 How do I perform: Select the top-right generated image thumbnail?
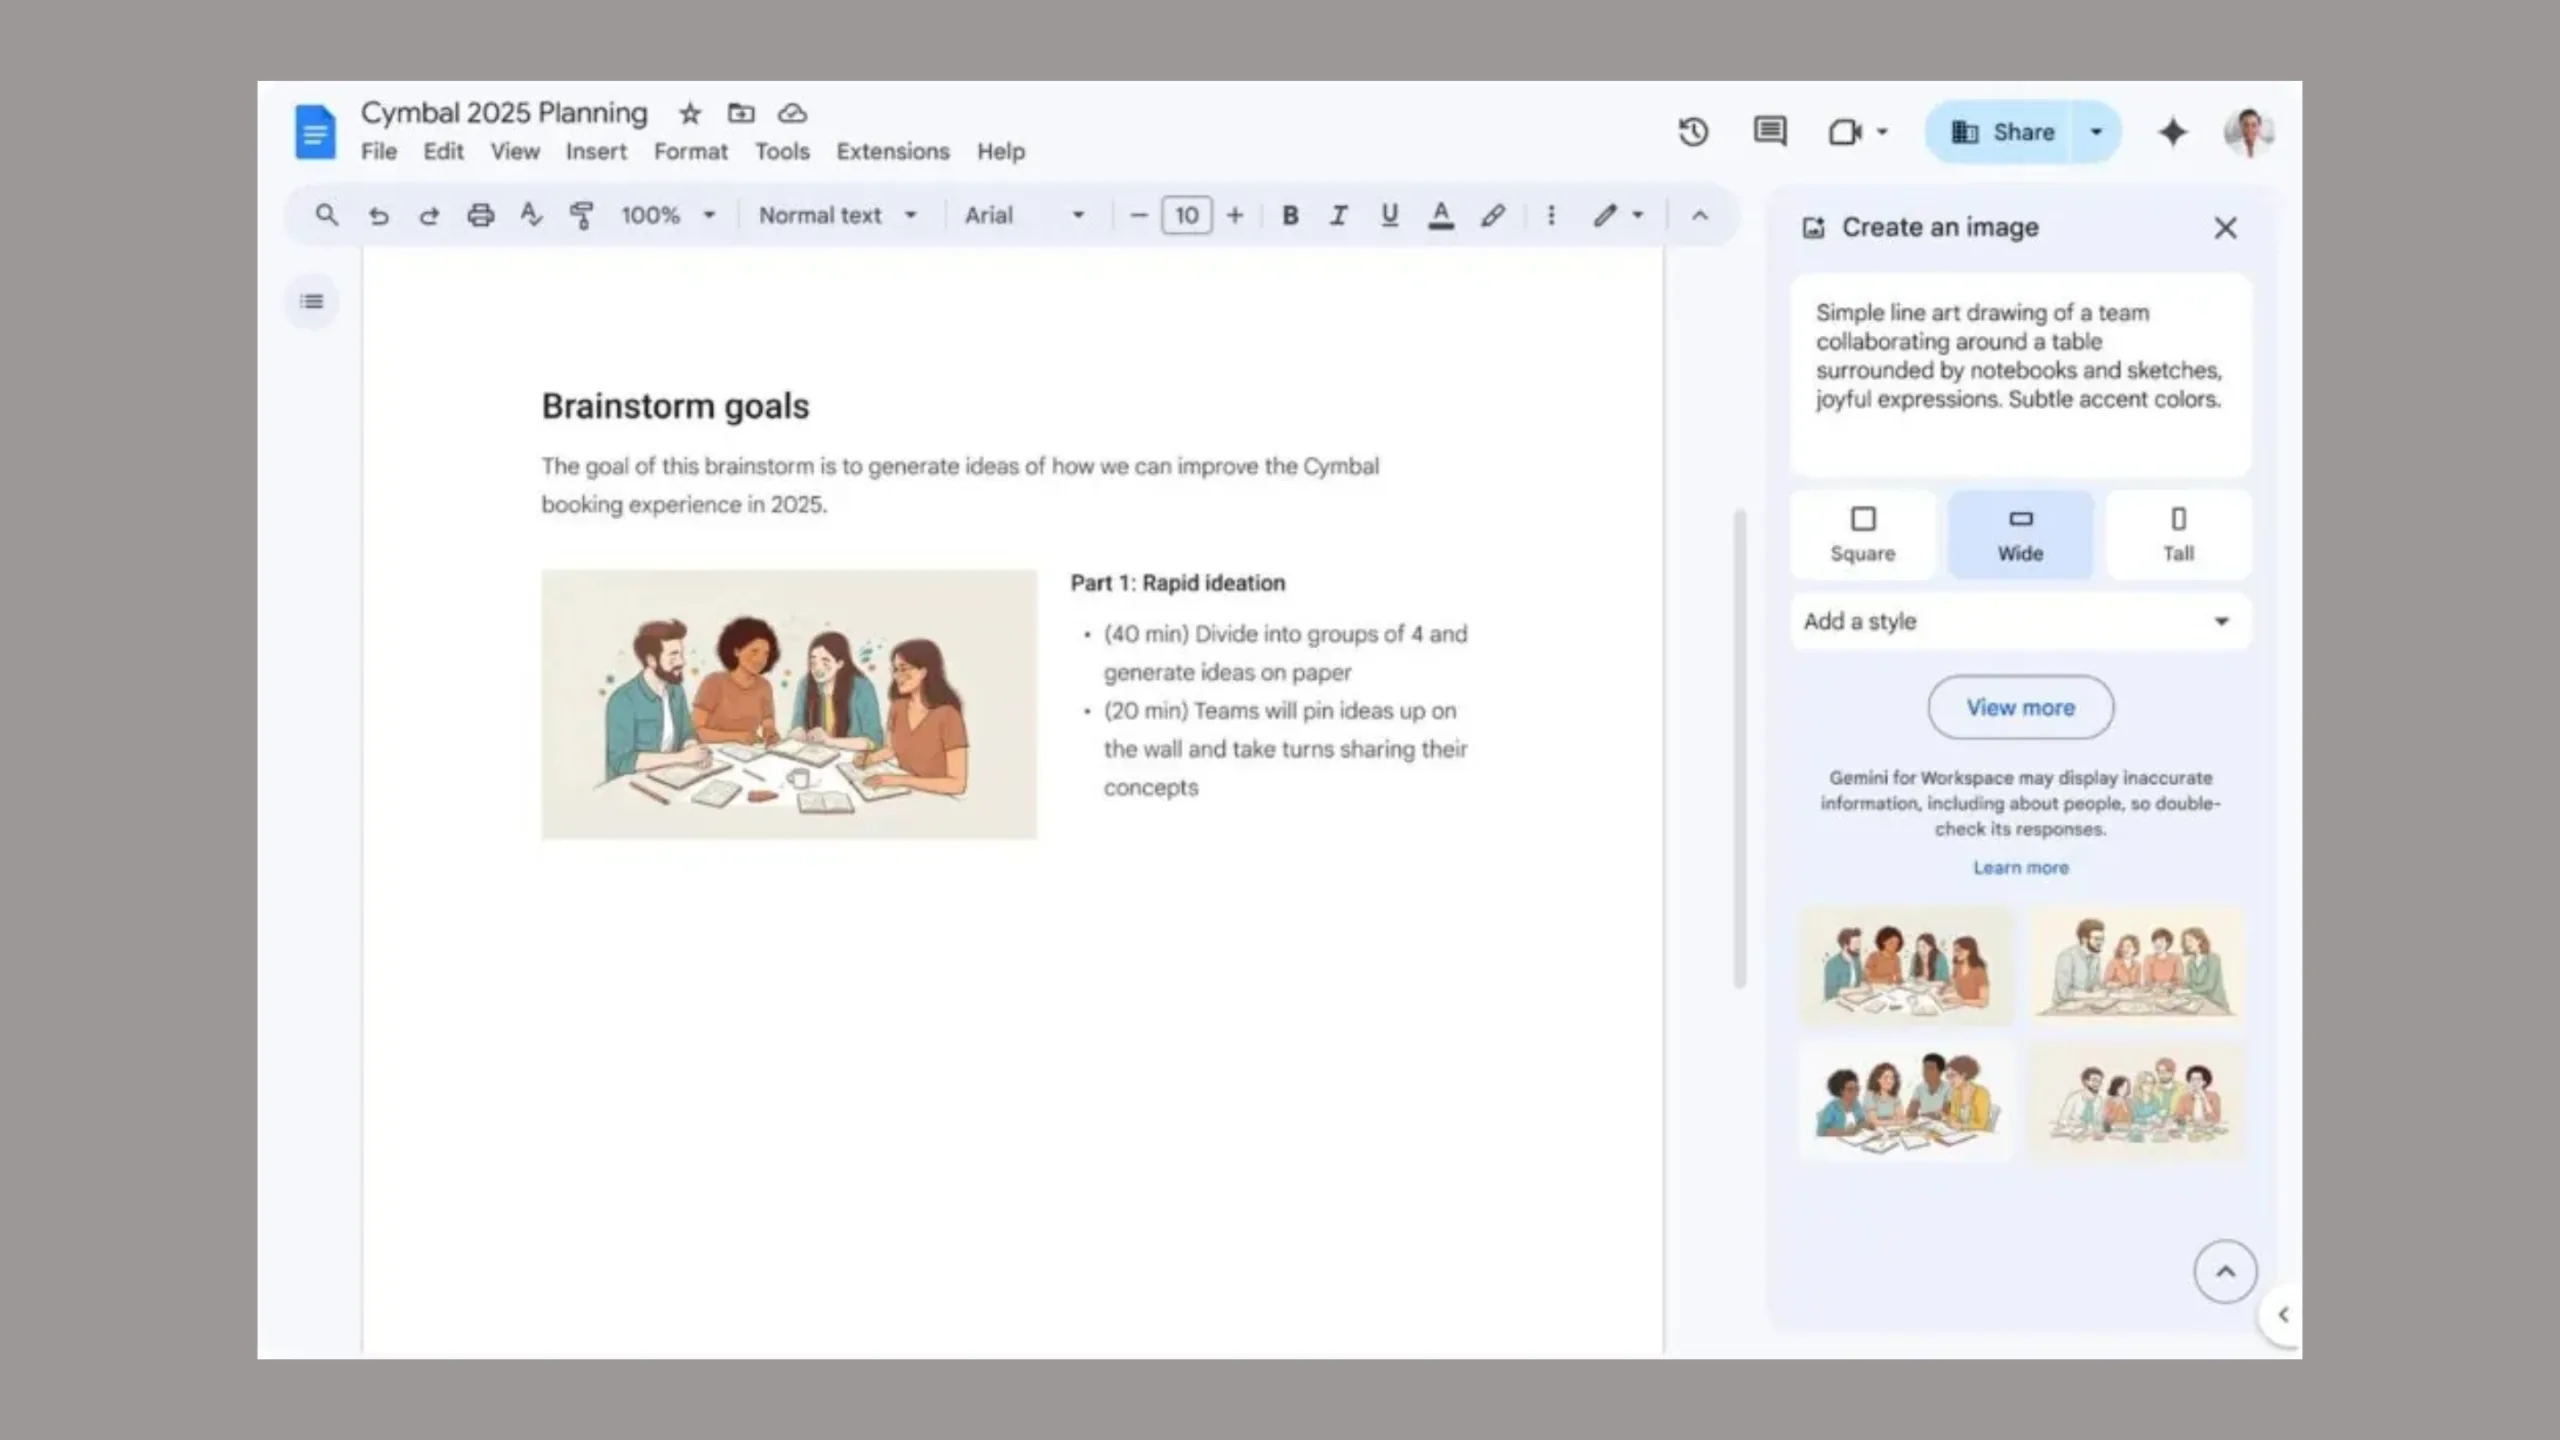tap(2138, 966)
